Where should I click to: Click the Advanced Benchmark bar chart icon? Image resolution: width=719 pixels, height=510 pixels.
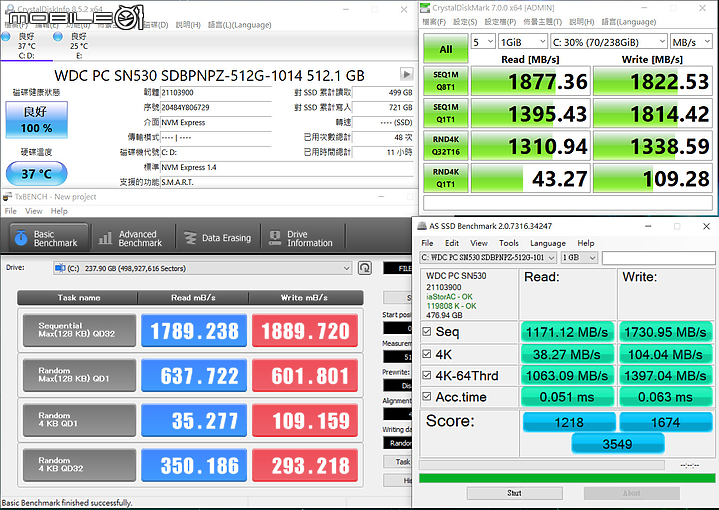(105, 238)
